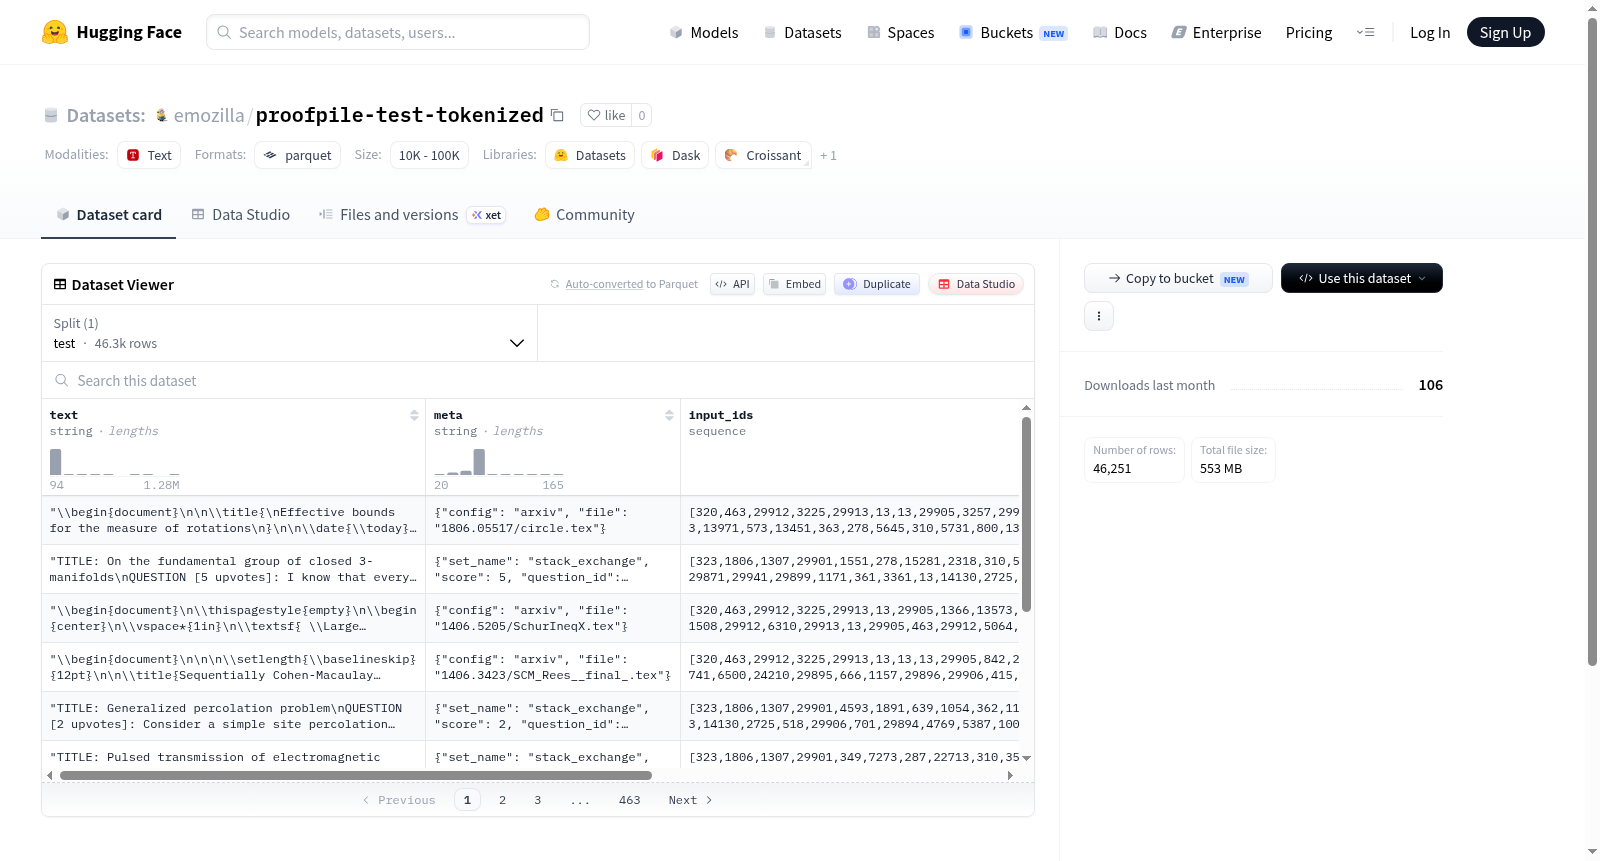Click the Embed button
This screenshot has height=861, width=1600.
click(794, 284)
